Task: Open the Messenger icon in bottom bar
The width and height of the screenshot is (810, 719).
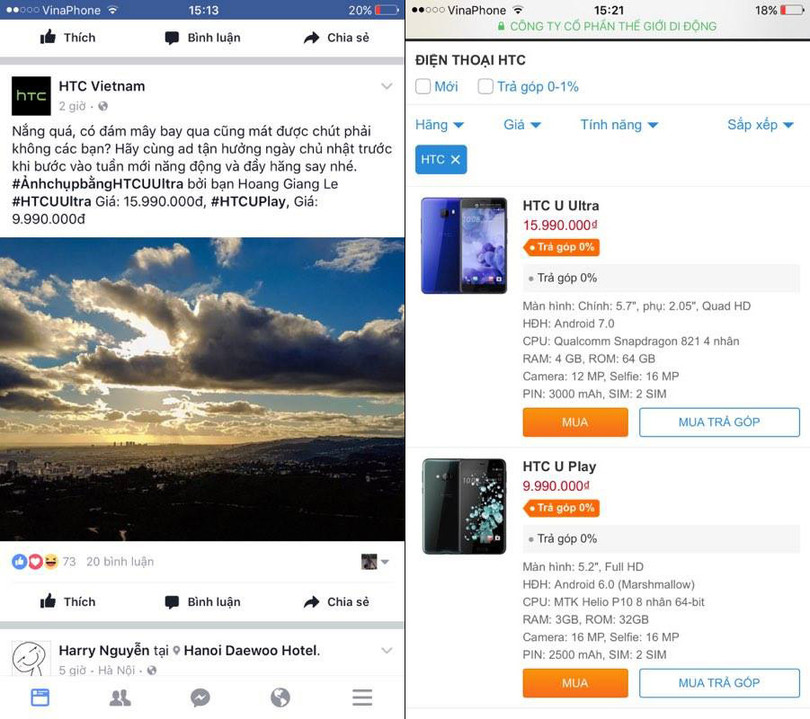Action: click(x=200, y=698)
